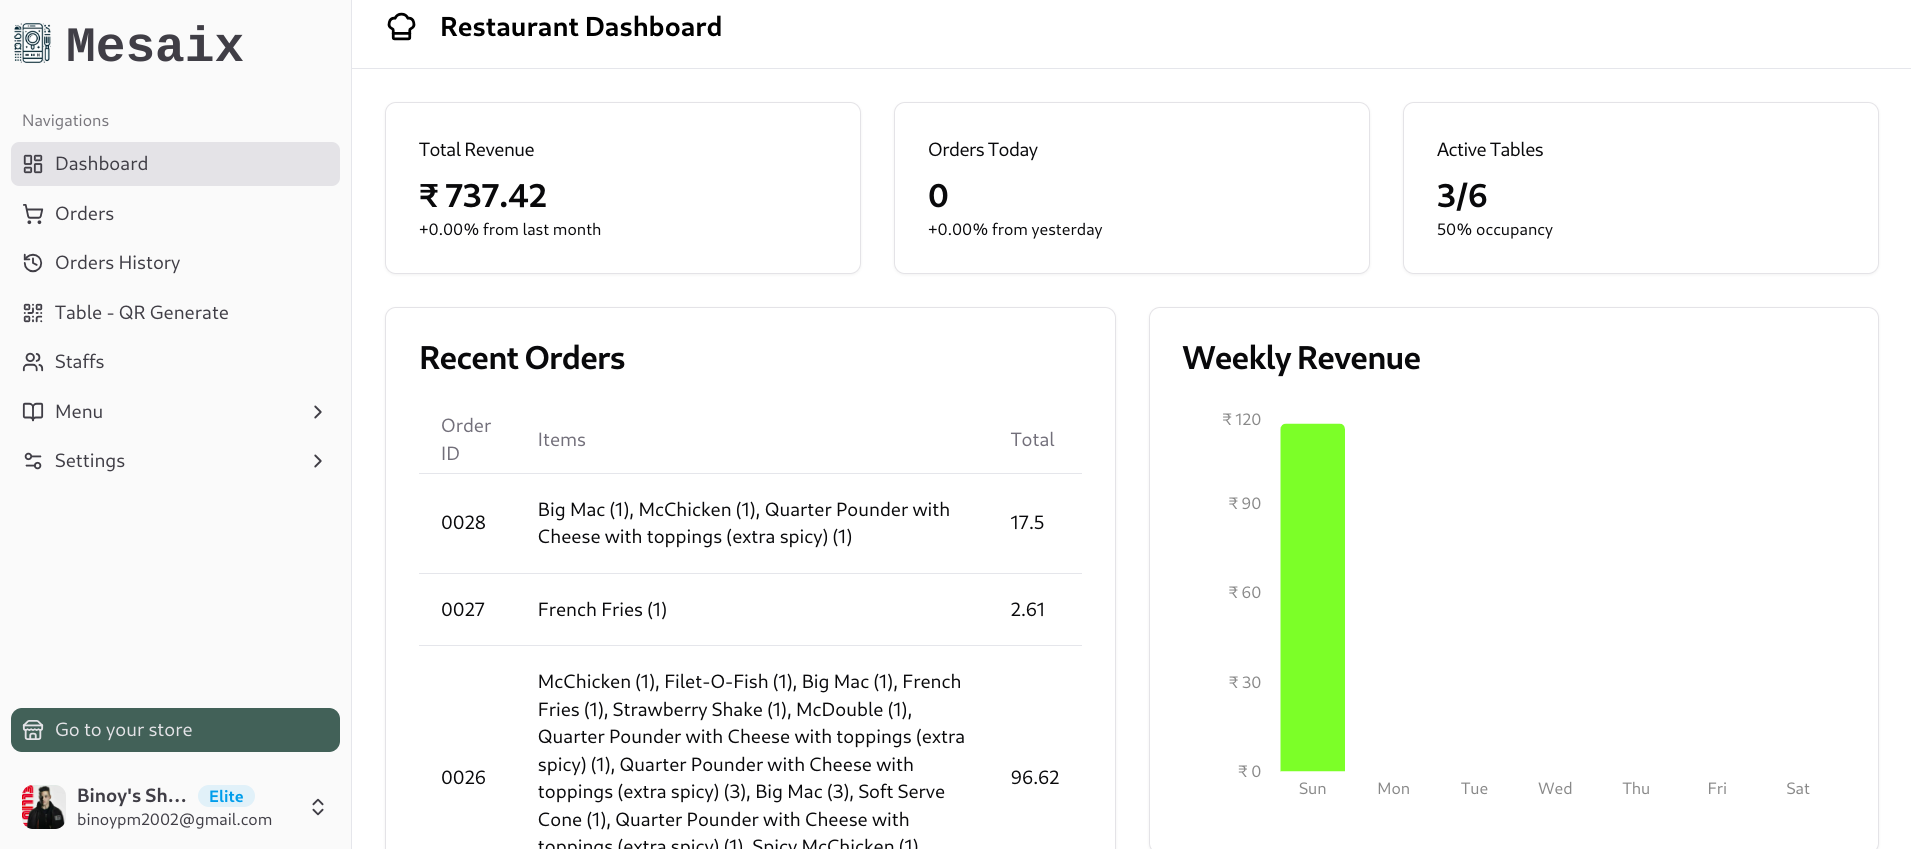Open Table - QR Generate page

point(175,313)
